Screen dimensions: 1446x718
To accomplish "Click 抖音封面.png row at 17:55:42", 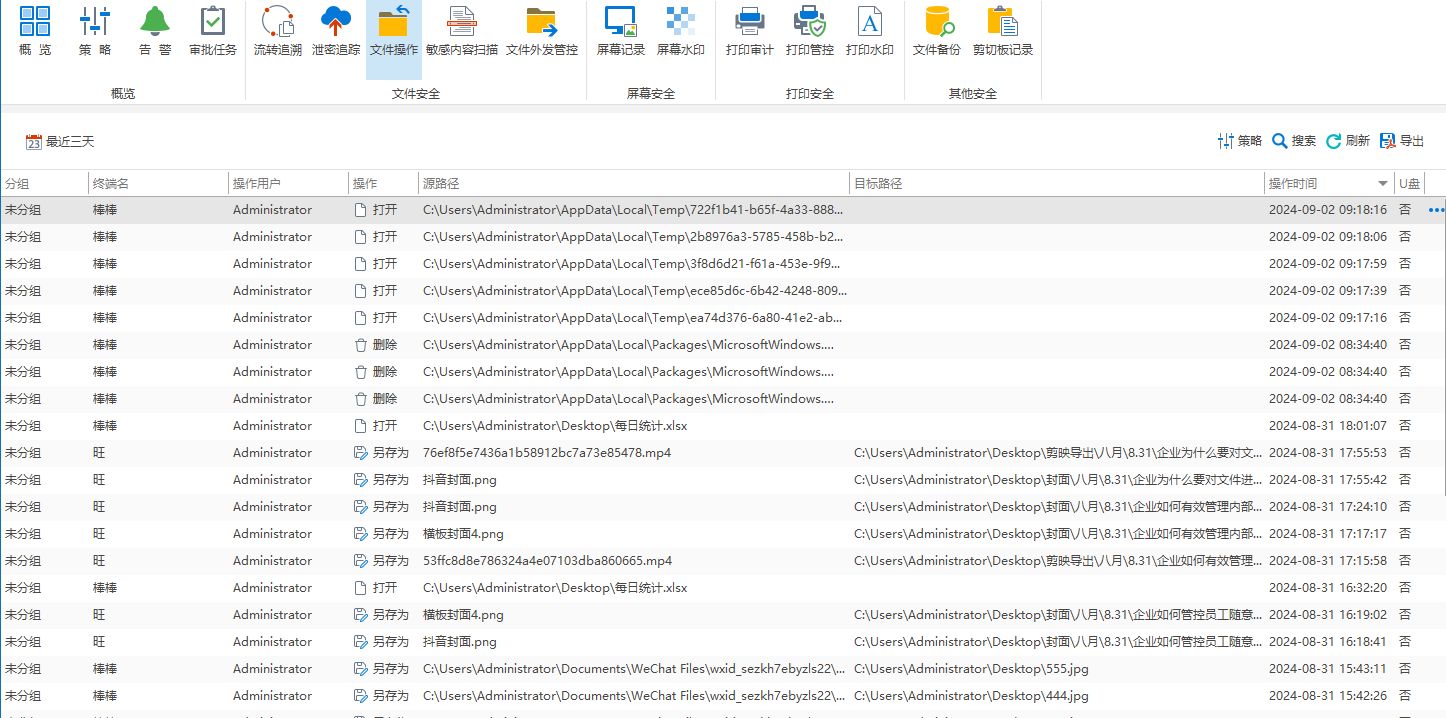I will 723,480.
